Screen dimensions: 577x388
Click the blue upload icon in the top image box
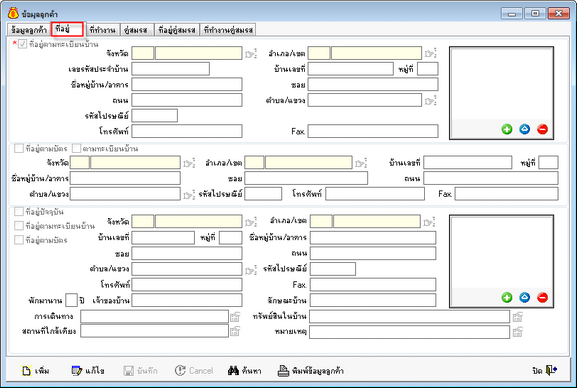tap(525, 129)
